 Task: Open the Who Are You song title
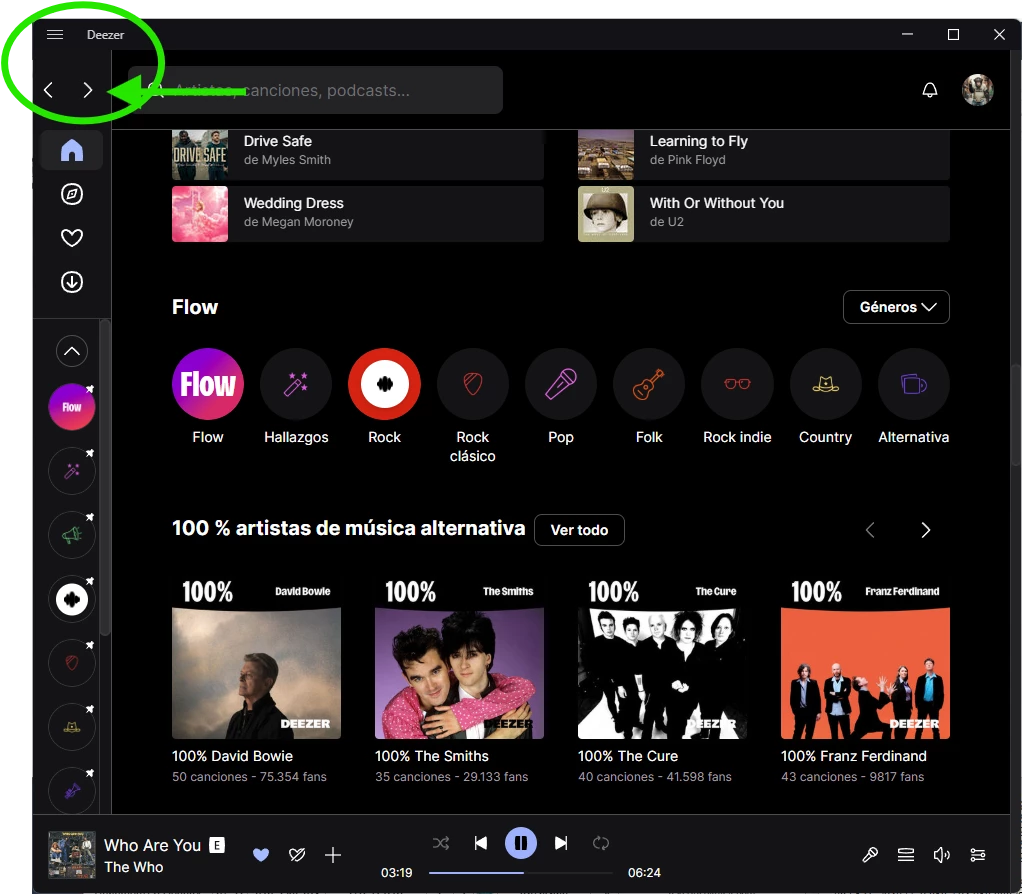(153, 845)
